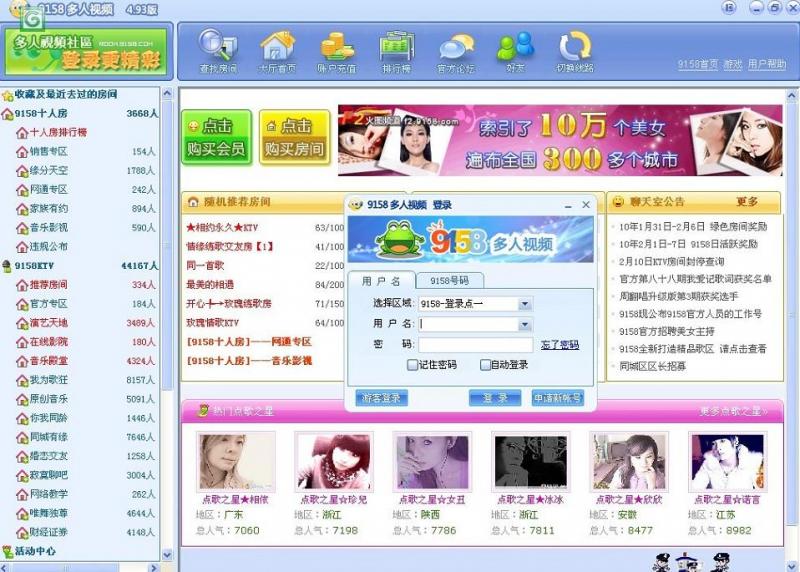800x572 pixels.
Task: Open announcement 9158官方招聘美女主持
Action: click(666, 332)
